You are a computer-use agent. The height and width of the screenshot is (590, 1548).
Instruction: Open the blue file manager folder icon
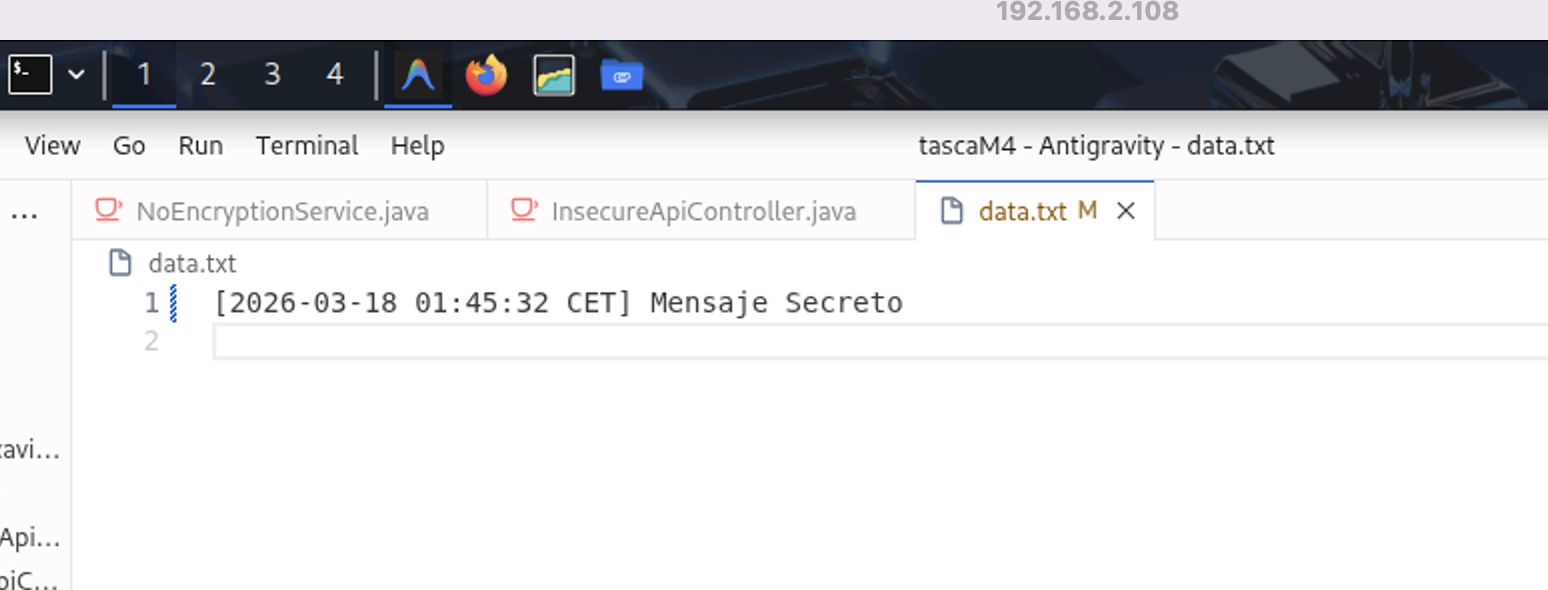622,75
